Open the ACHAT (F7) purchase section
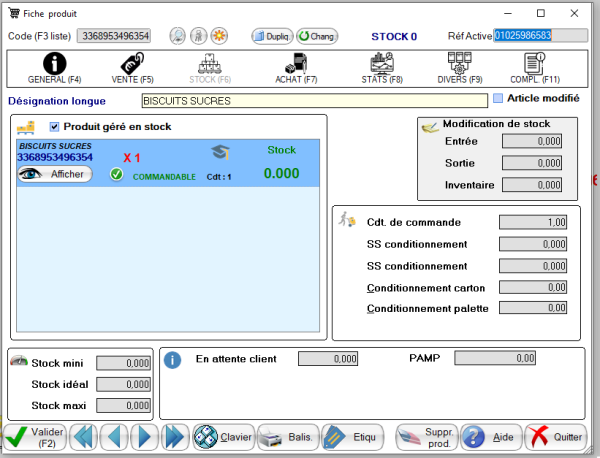 click(x=296, y=68)
